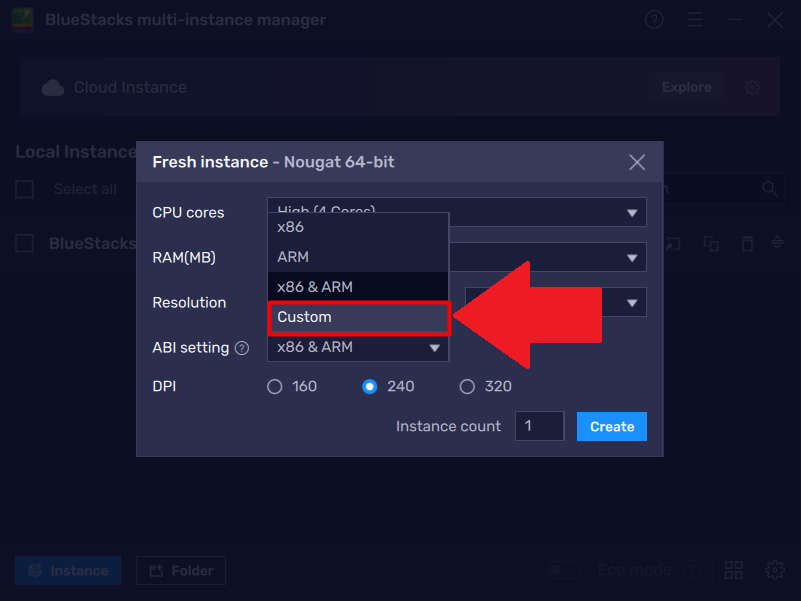Screen dimensions: 801x601
Task: Set DPI to 240
Action: (x=370, y=387)
